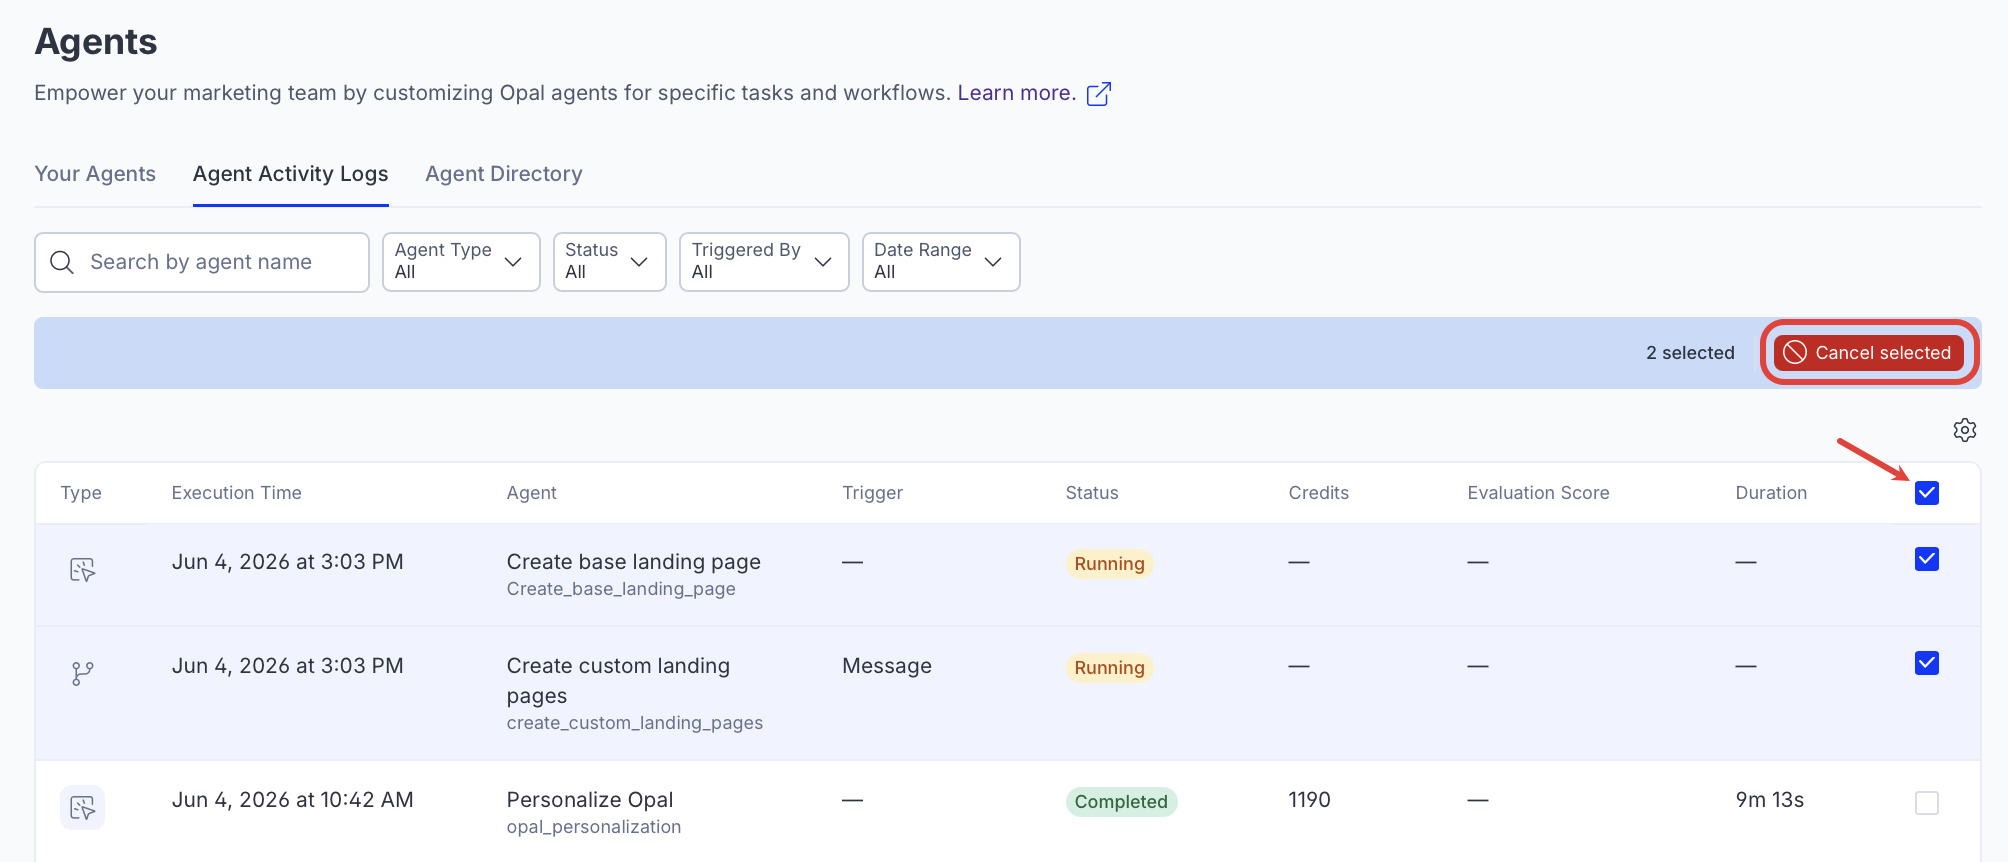Click the type icon for Personalize Opal
Screen dimensions: 2008x862
pyautogui.click(x=83, y=808)
